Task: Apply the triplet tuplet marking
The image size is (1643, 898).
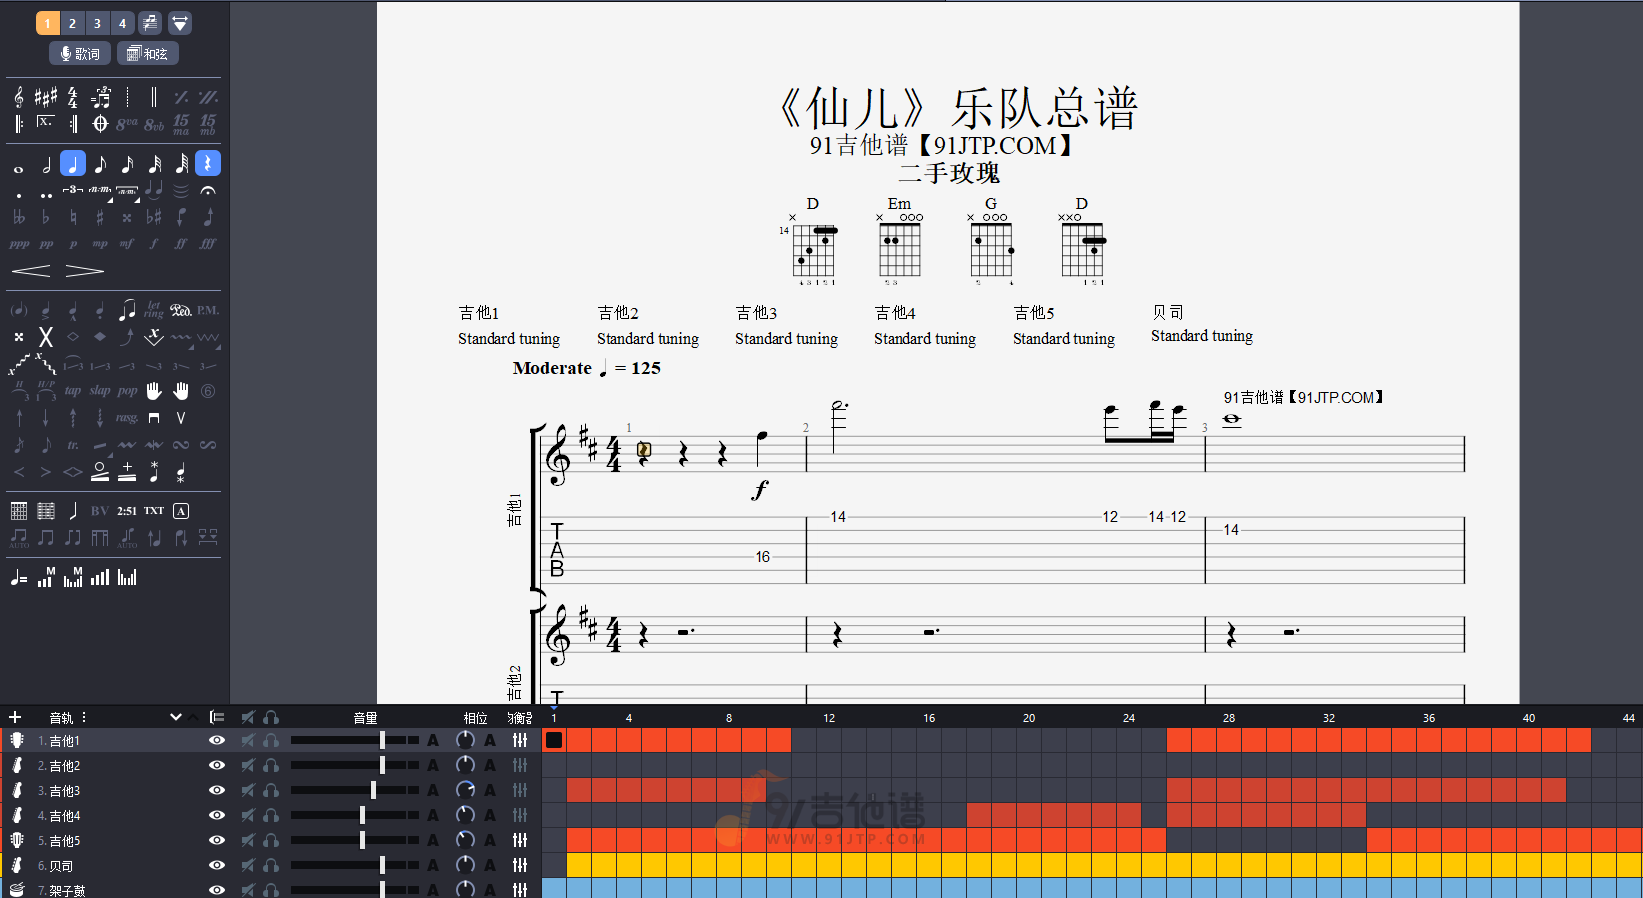Action: click(x=73, y=190)
